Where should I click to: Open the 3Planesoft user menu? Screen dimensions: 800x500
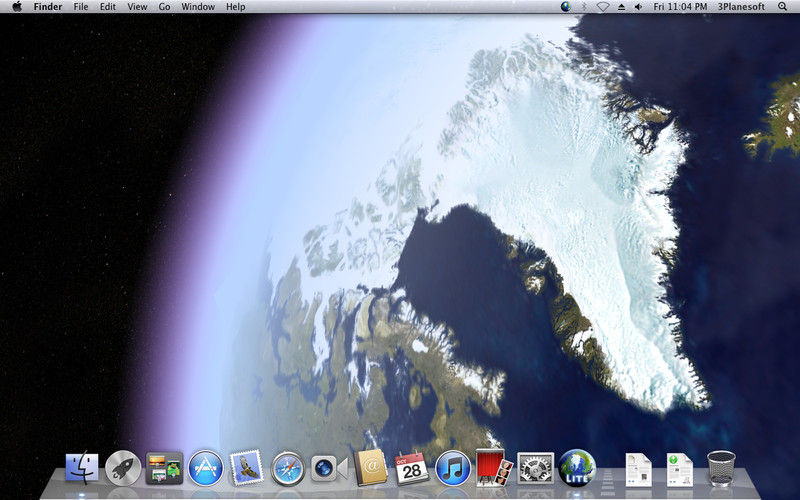click(x=741, y=7)
